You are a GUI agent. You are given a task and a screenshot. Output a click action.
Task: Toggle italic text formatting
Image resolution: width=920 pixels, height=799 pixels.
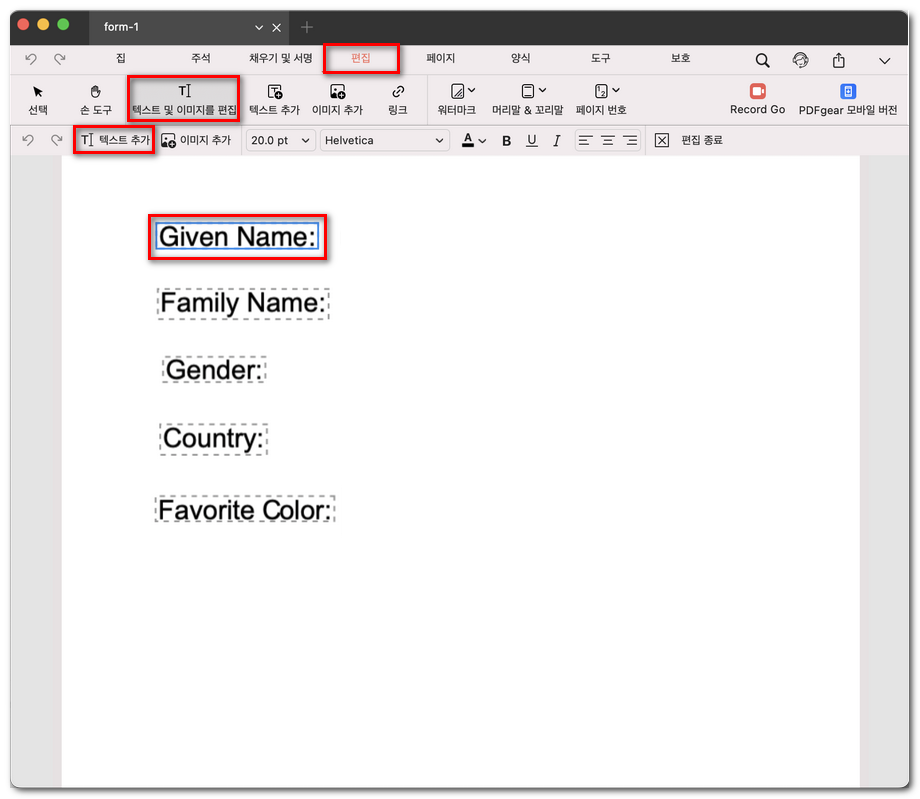pyautogui.click(x=556, y=141)
